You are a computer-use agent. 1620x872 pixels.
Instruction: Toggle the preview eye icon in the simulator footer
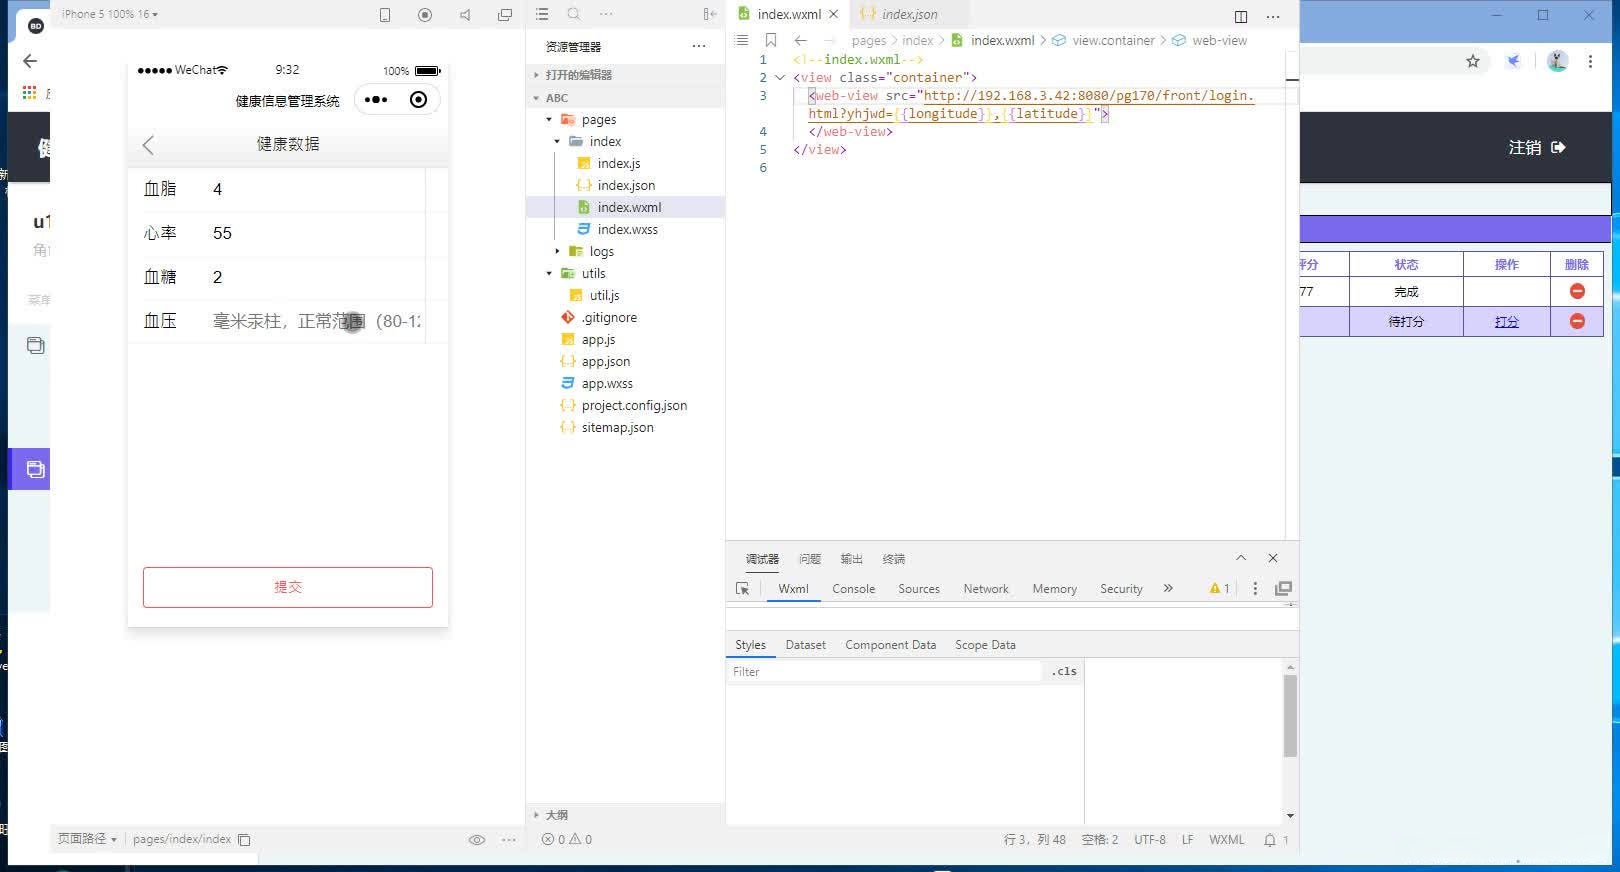tap(477, 840)
